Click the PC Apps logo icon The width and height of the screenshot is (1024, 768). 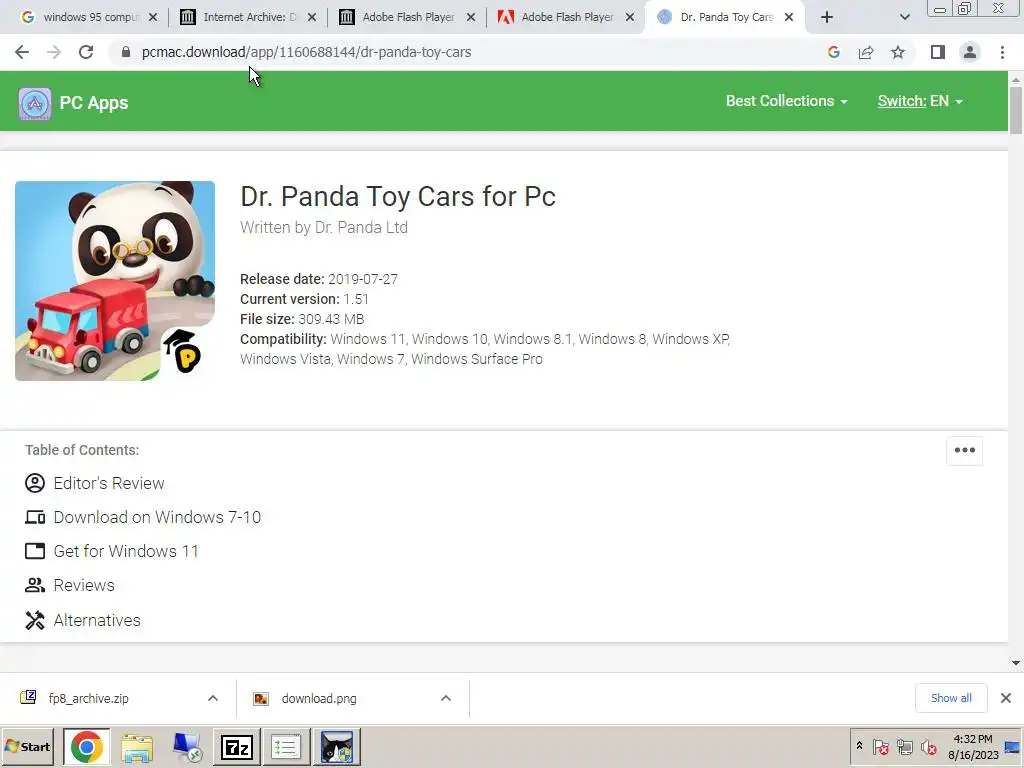[35, 103]
